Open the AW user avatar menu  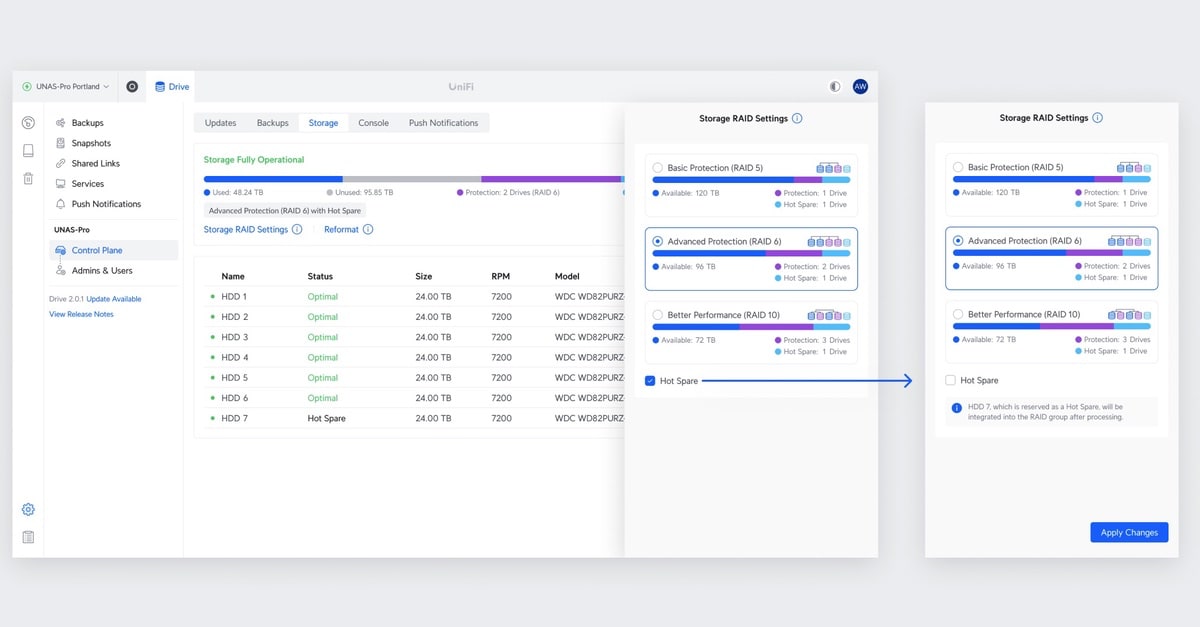(860, 87)
